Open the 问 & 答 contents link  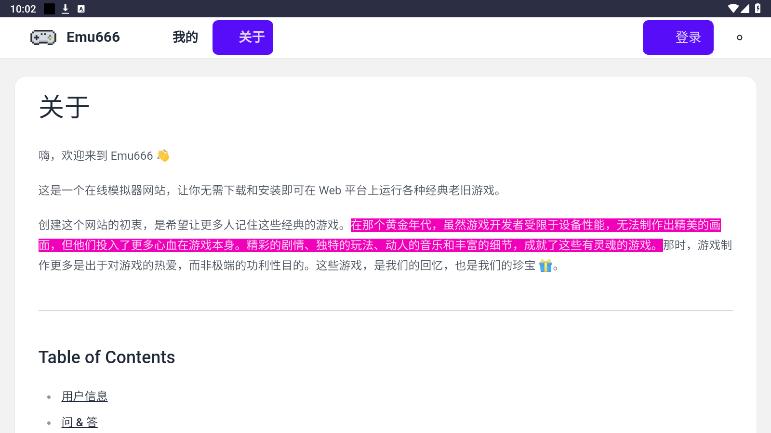80,422
